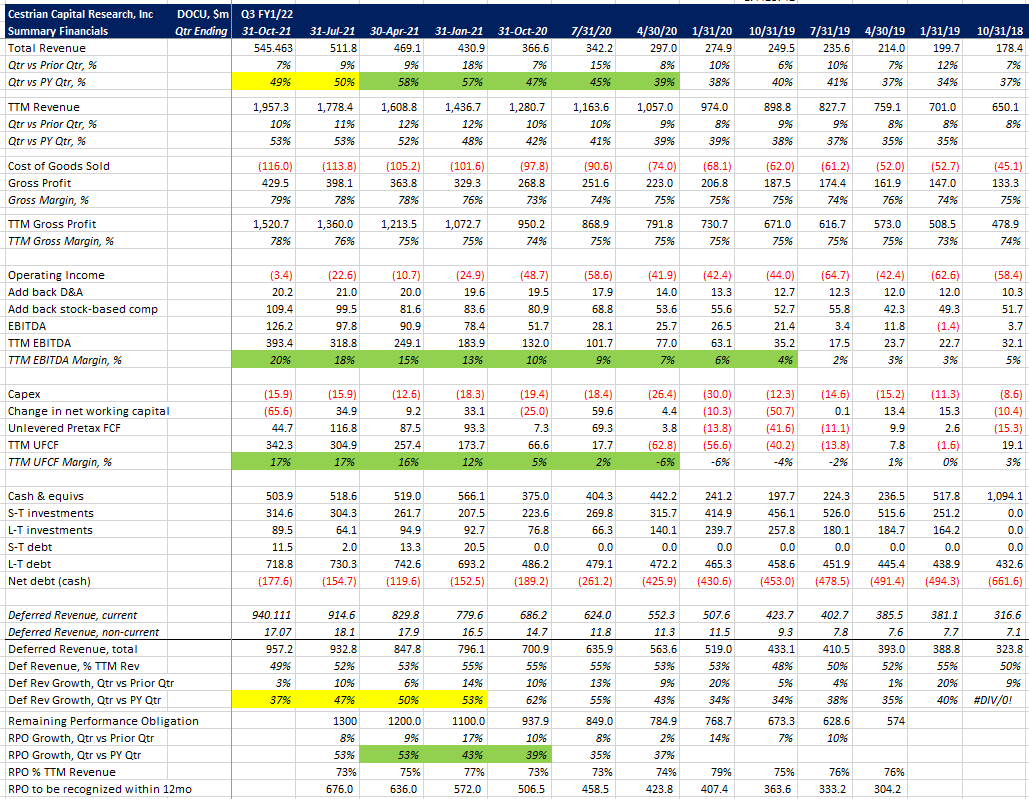Screen dimensions: 1029x799
Task: Select the 'Total Revenue' row label
Action: pos(47,48)
